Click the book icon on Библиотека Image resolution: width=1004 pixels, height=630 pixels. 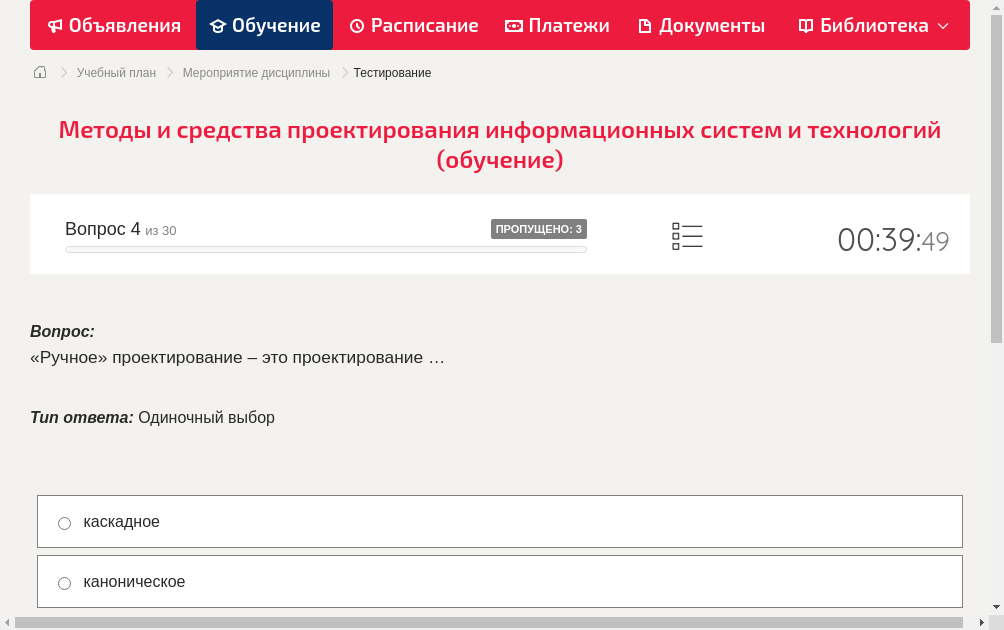coord(804,25)
